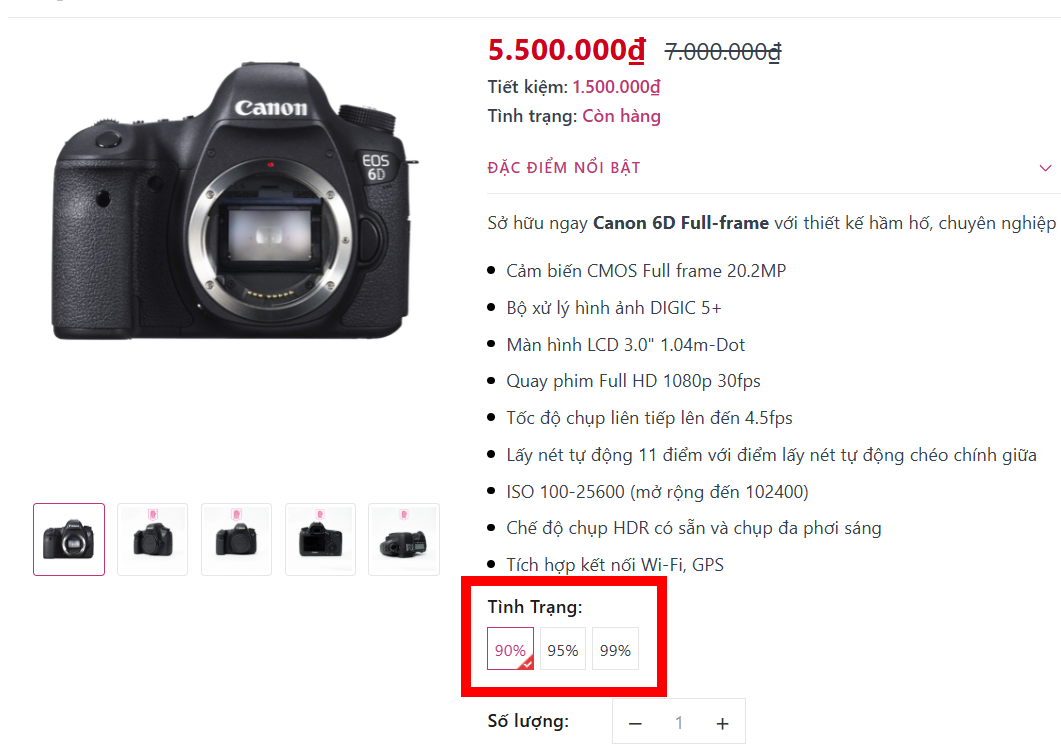The width and height of the screenshot is (1061, 756).
Task: Click the 5.500.000₫ sale price
Action: point(567,49)
